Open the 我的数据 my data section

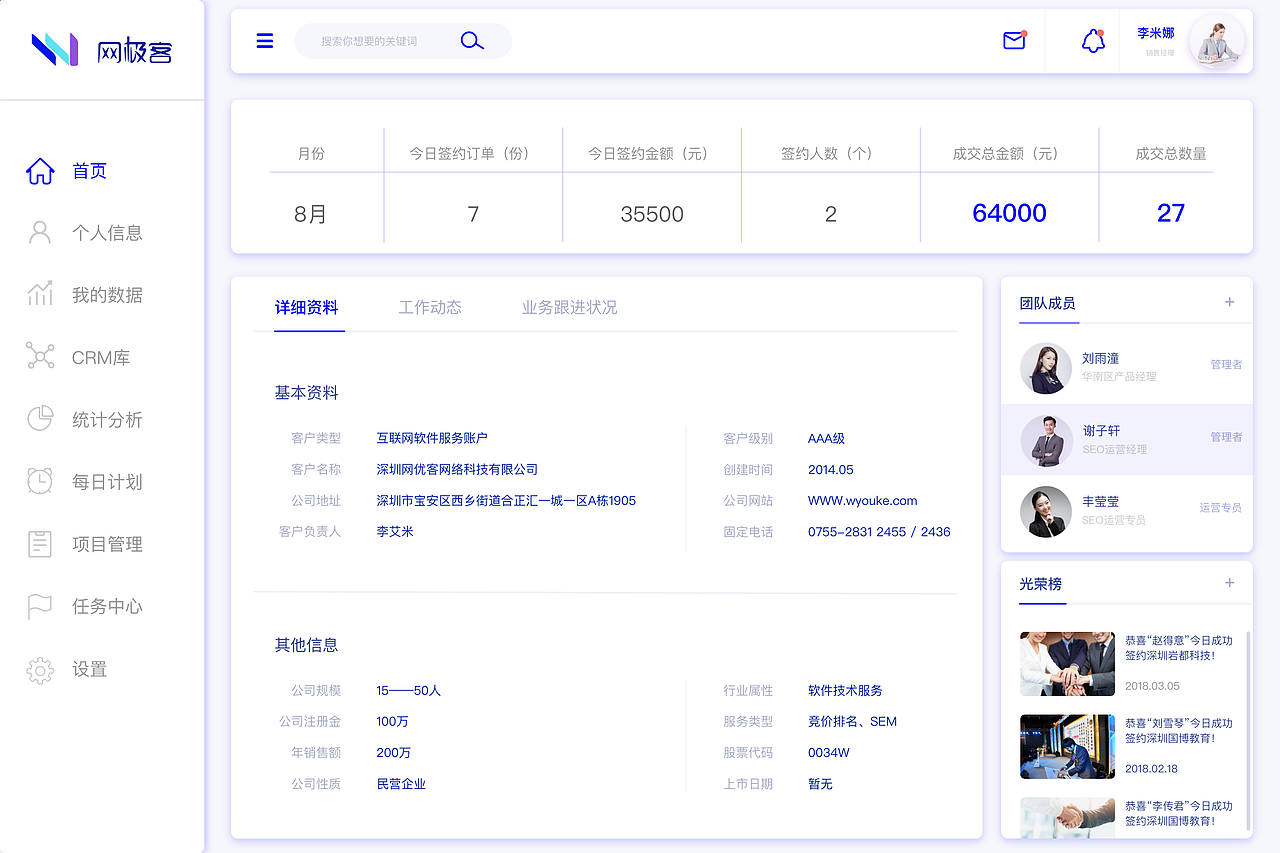(x=104, y=294)
